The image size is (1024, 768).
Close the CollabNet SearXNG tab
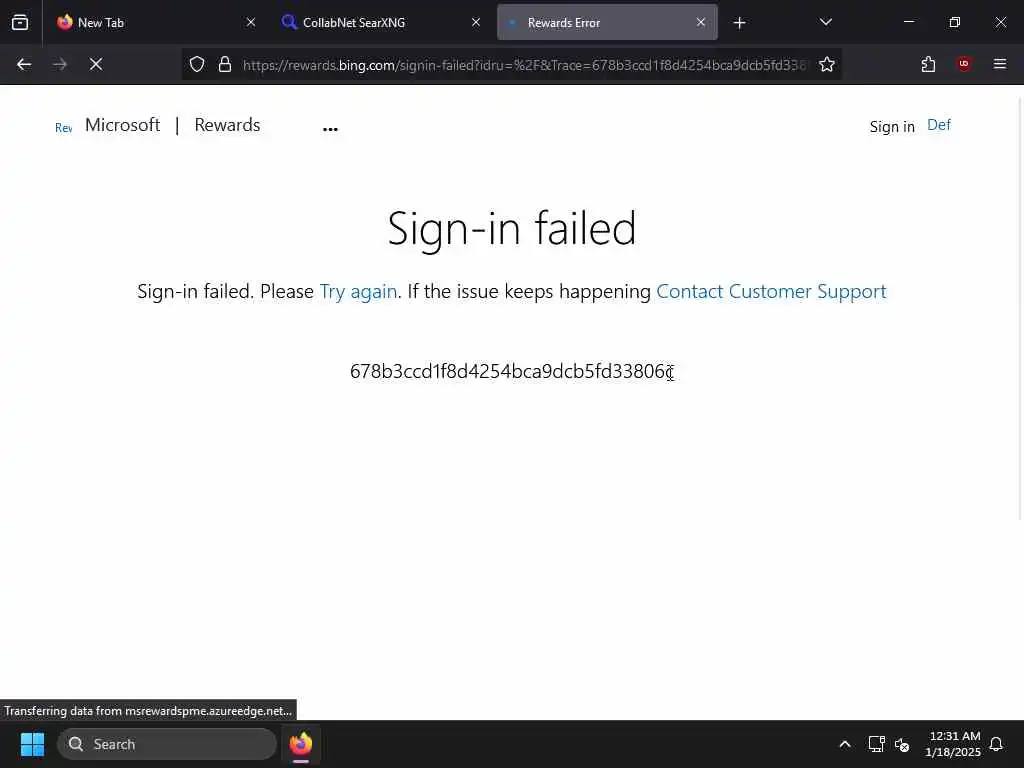[476, 22]
